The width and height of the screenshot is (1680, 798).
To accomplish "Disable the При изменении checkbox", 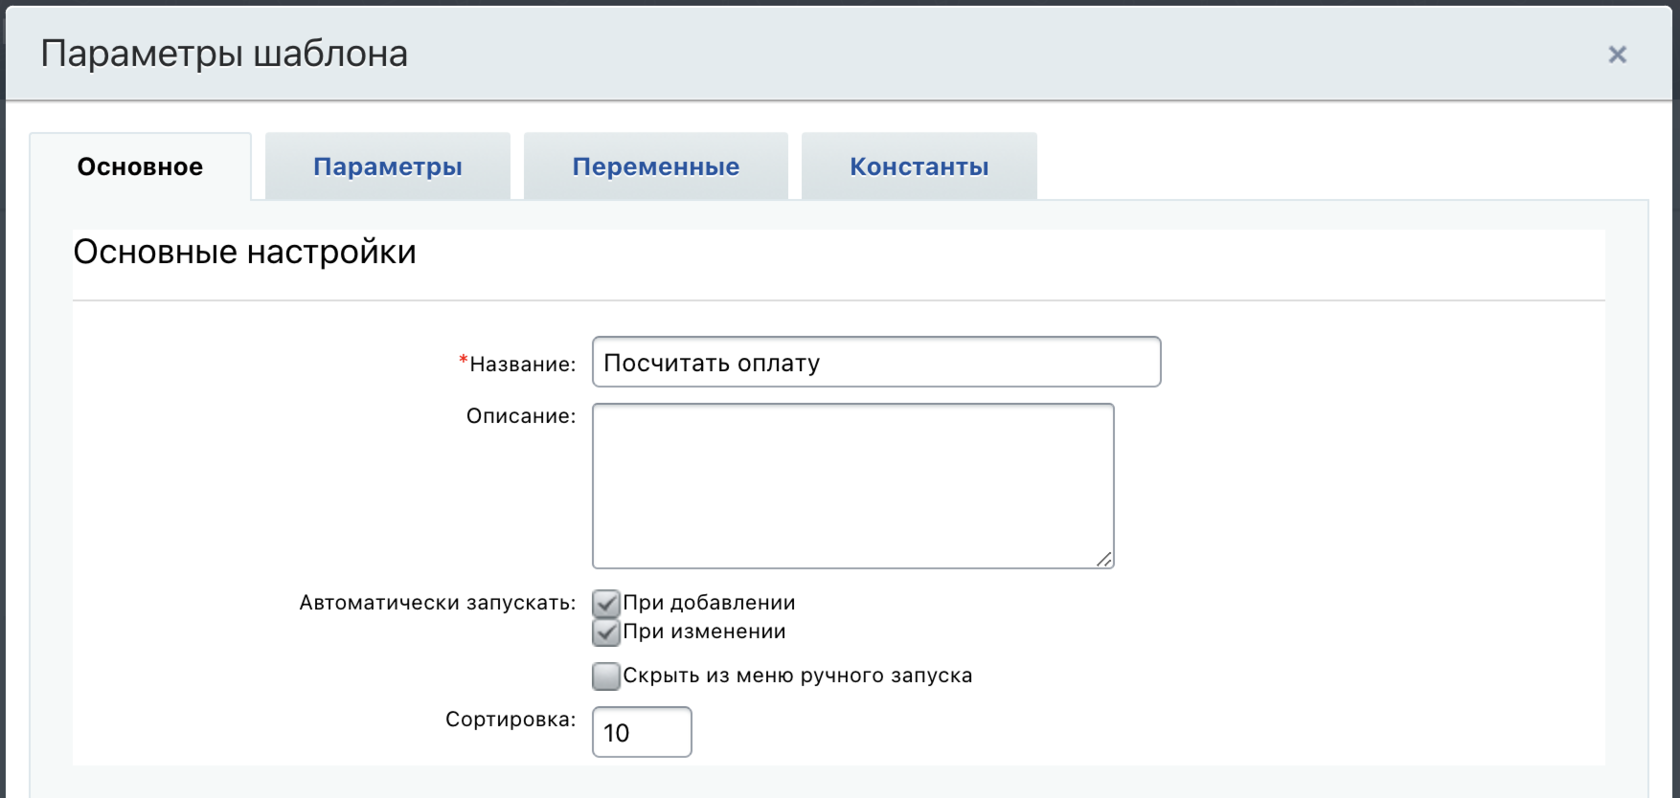I will pos(606,632).
